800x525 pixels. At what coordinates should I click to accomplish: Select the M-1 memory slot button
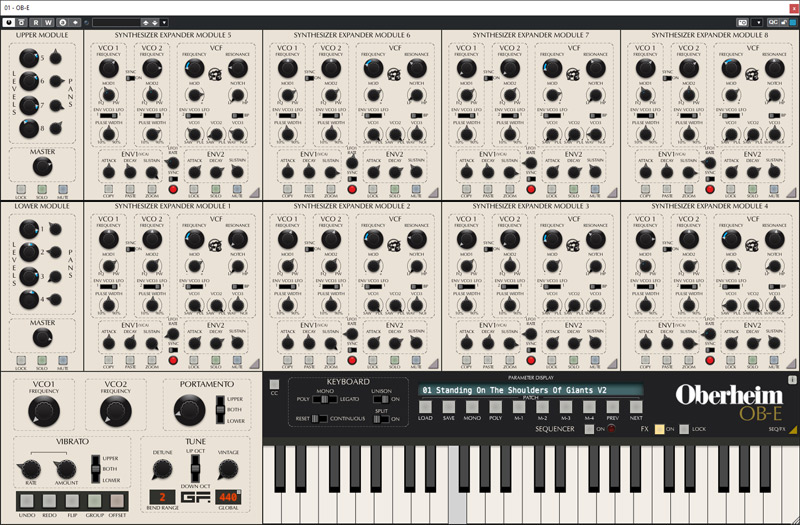[x=519, y=406]
